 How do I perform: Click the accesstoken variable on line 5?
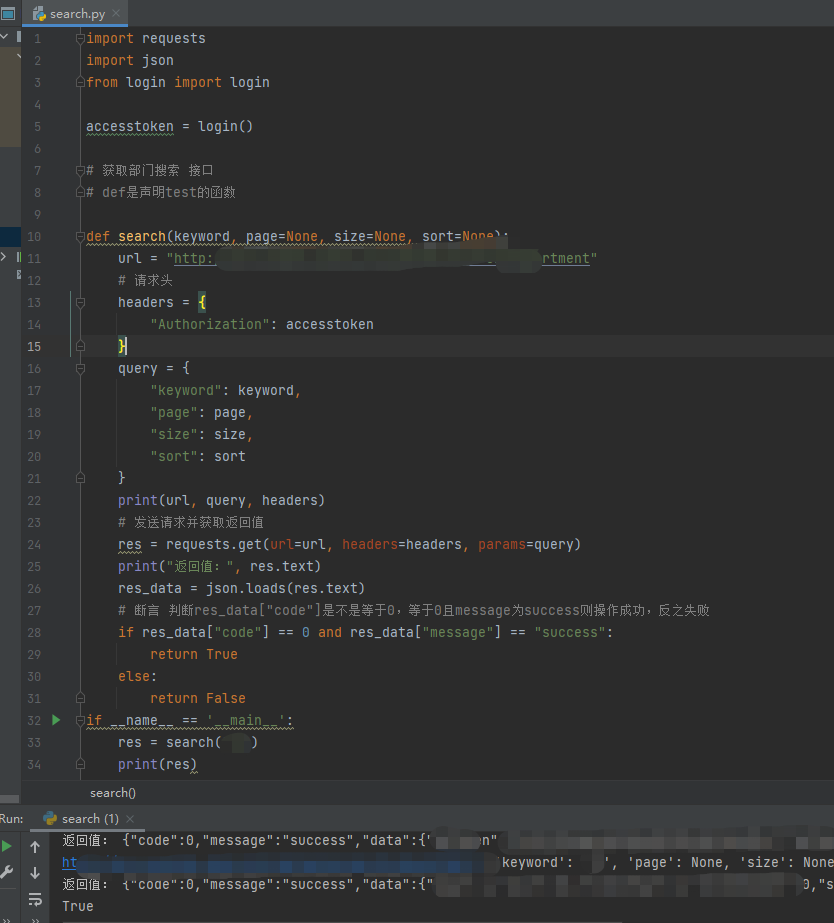tap(129, 127)
